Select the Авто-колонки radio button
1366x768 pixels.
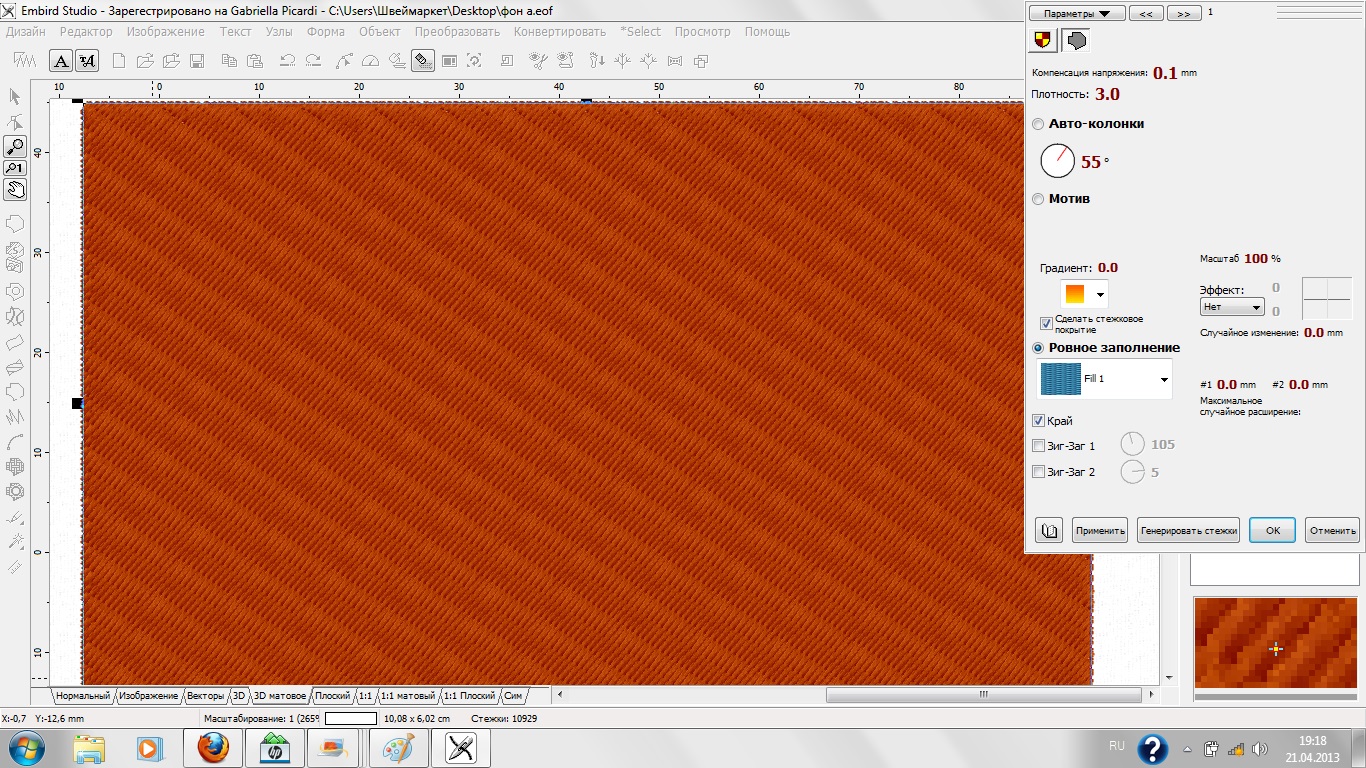point(1038,124)
